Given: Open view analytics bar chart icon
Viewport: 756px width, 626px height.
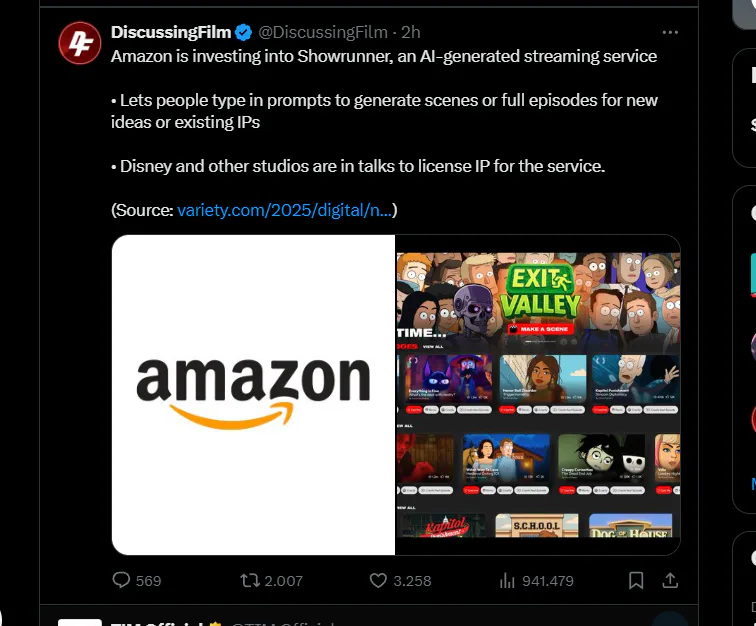Looking at the screenshot, I should point(507,580).
